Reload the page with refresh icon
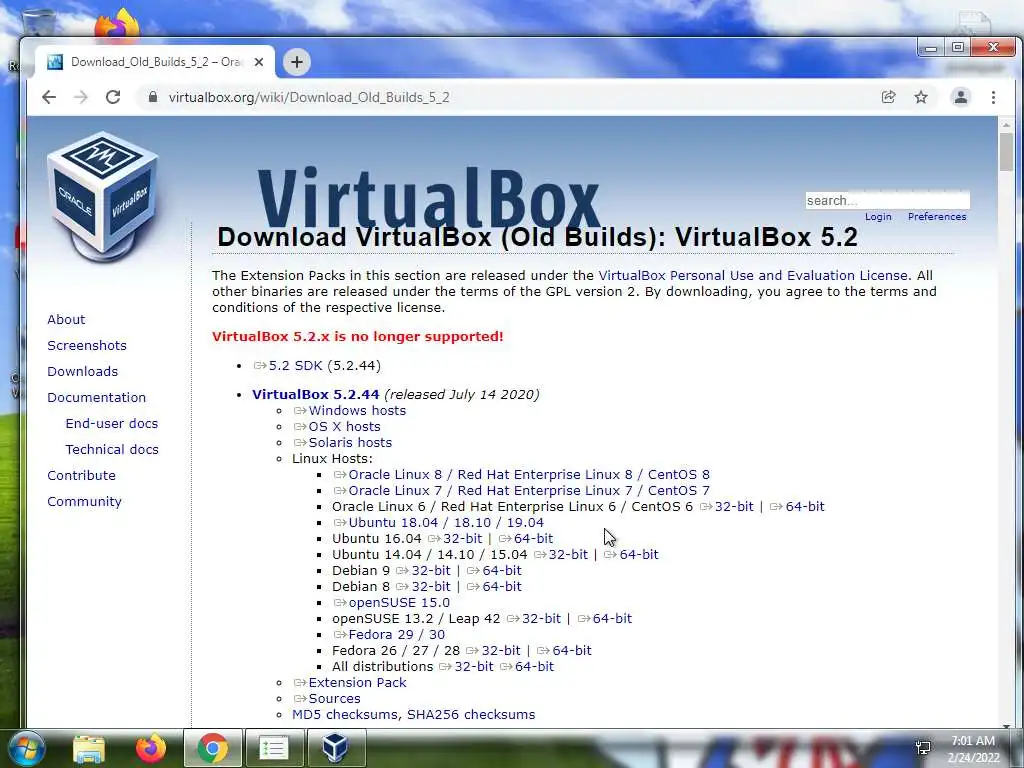 click(x=113, y=97)
